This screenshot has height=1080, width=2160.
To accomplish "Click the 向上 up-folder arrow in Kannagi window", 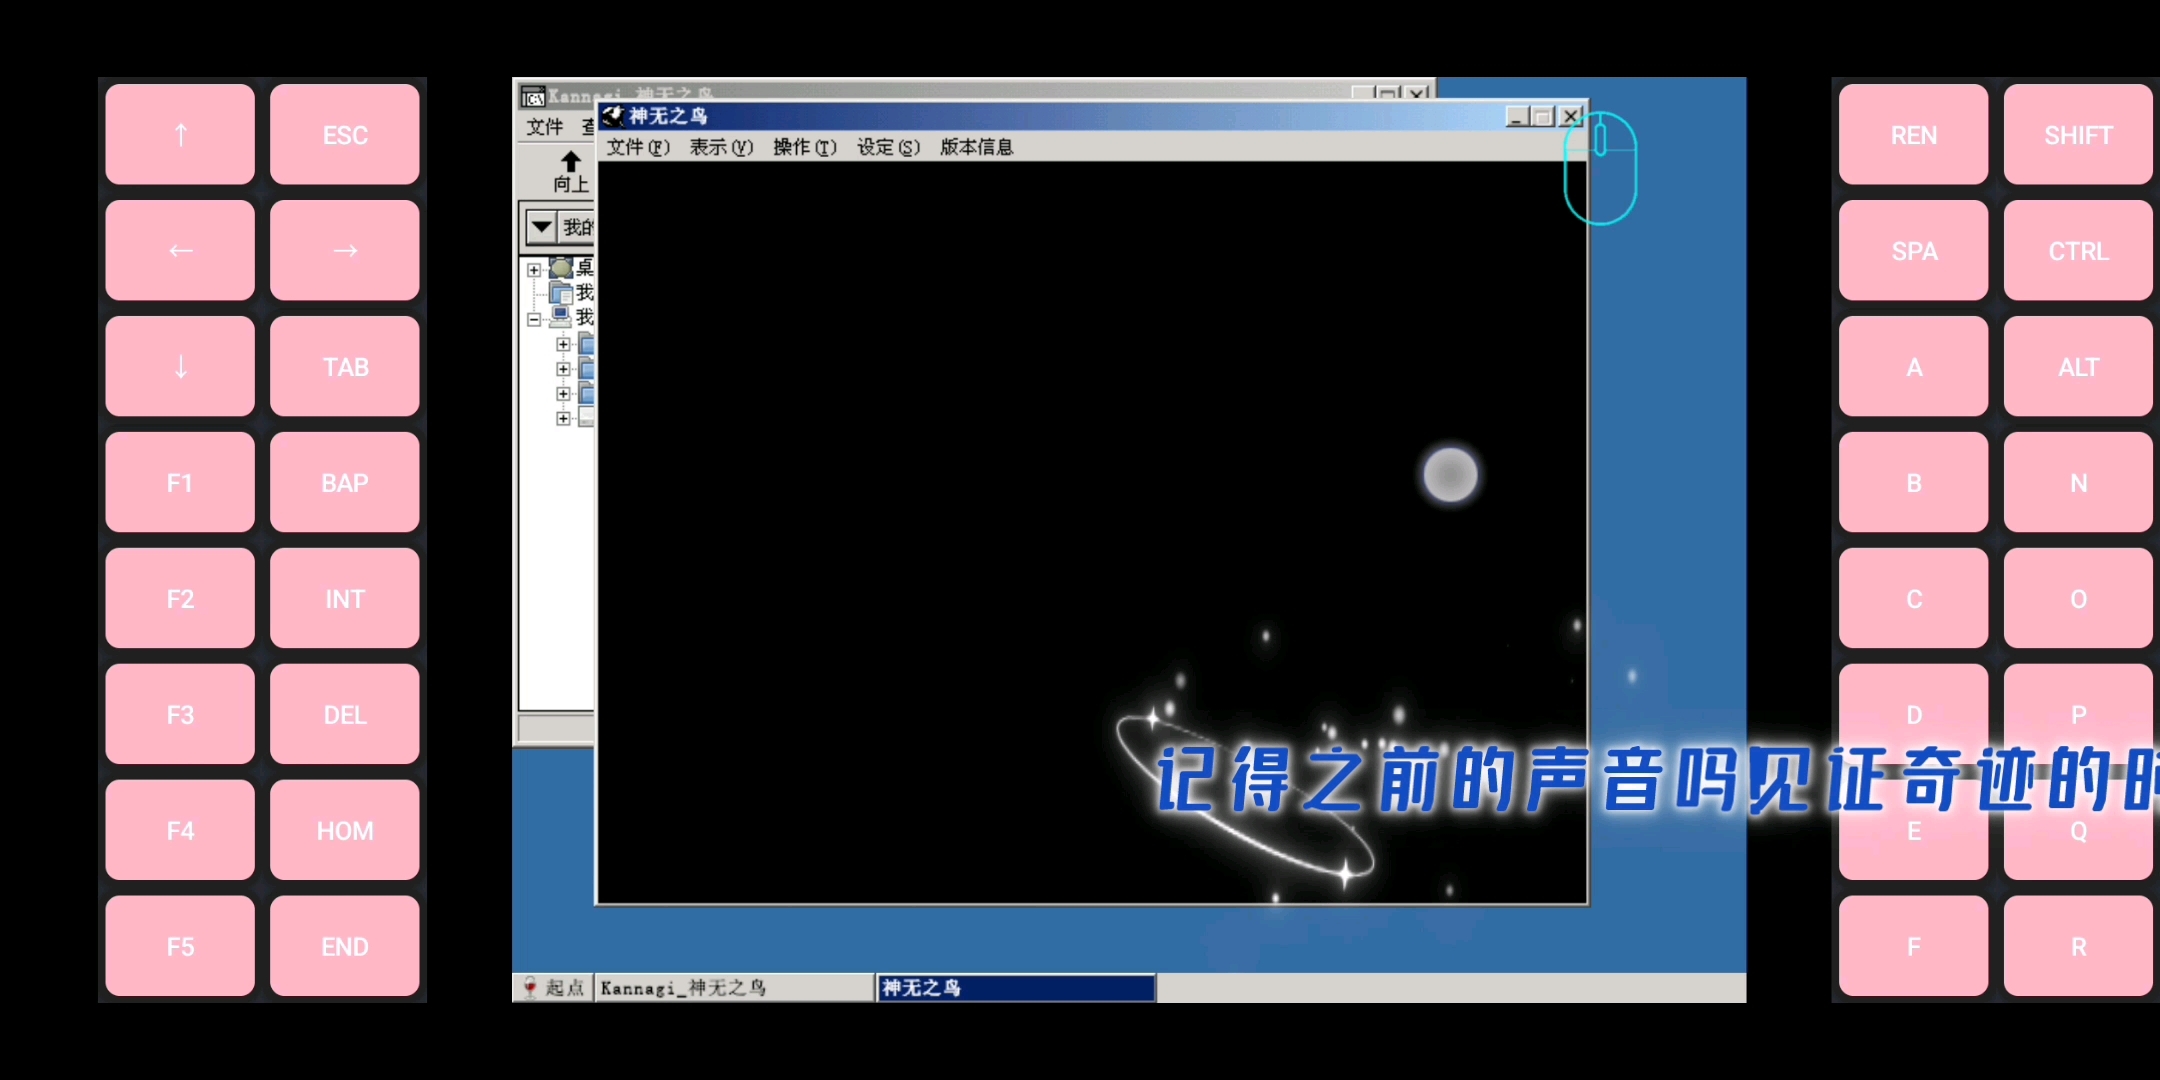I will [571, 171].
